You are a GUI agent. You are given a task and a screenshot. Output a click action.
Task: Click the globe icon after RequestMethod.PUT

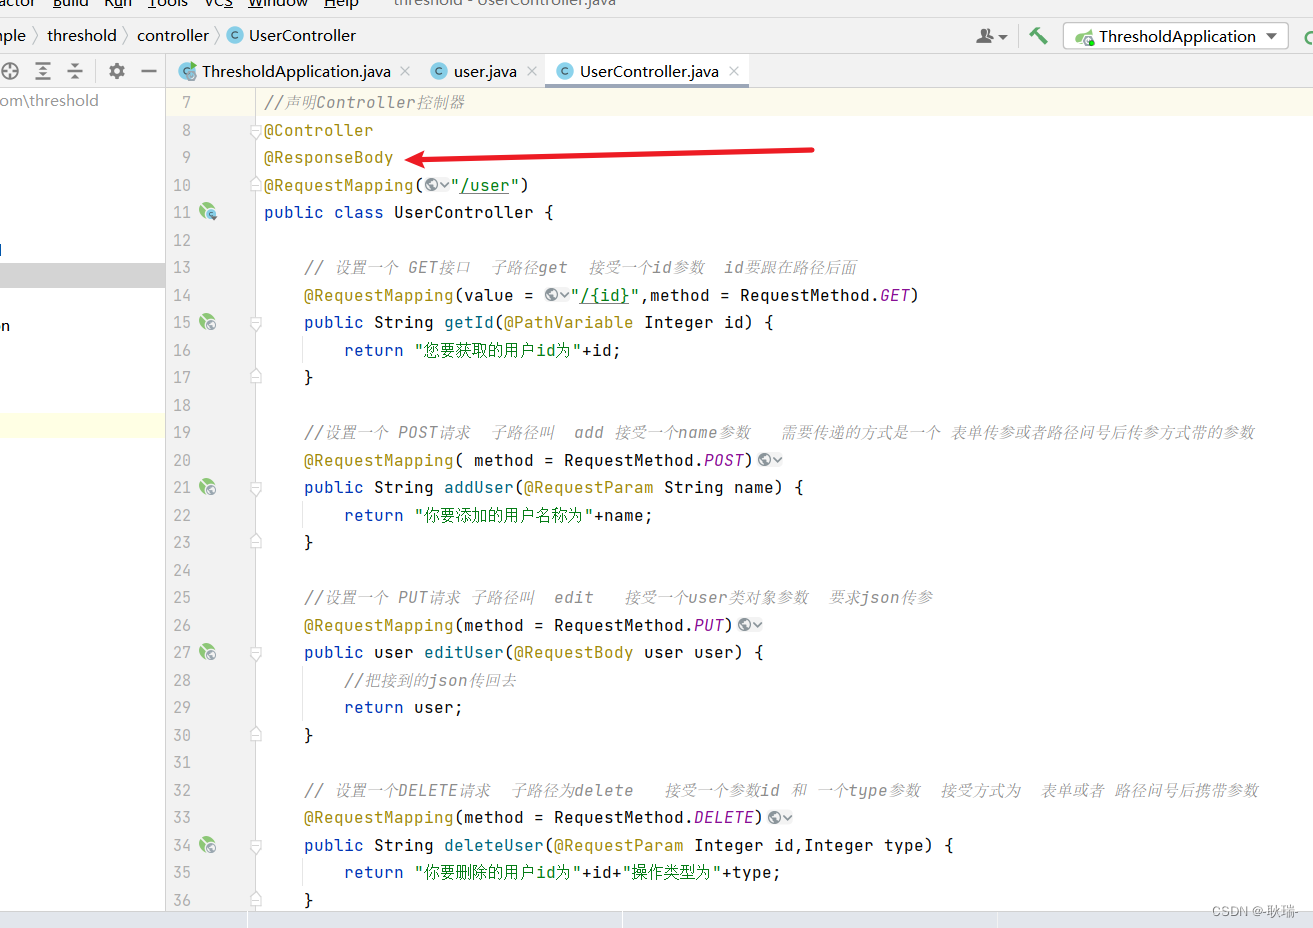click(x=750, y=625)
